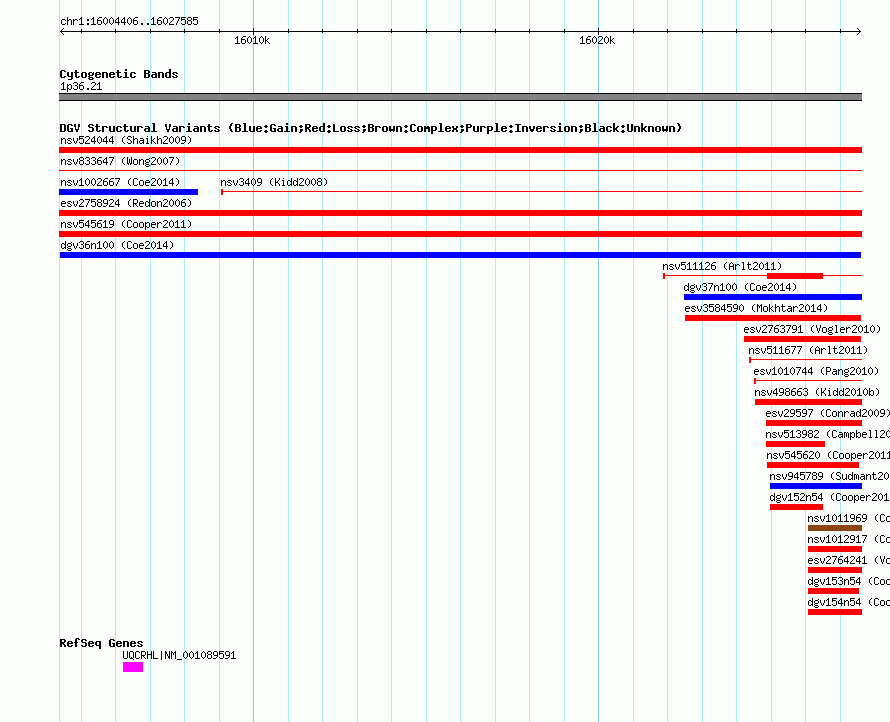Open nsv511677 (Arlt2011) label
Image resolution: width=890 pixels, height=722 pixels.
point(808,350)
